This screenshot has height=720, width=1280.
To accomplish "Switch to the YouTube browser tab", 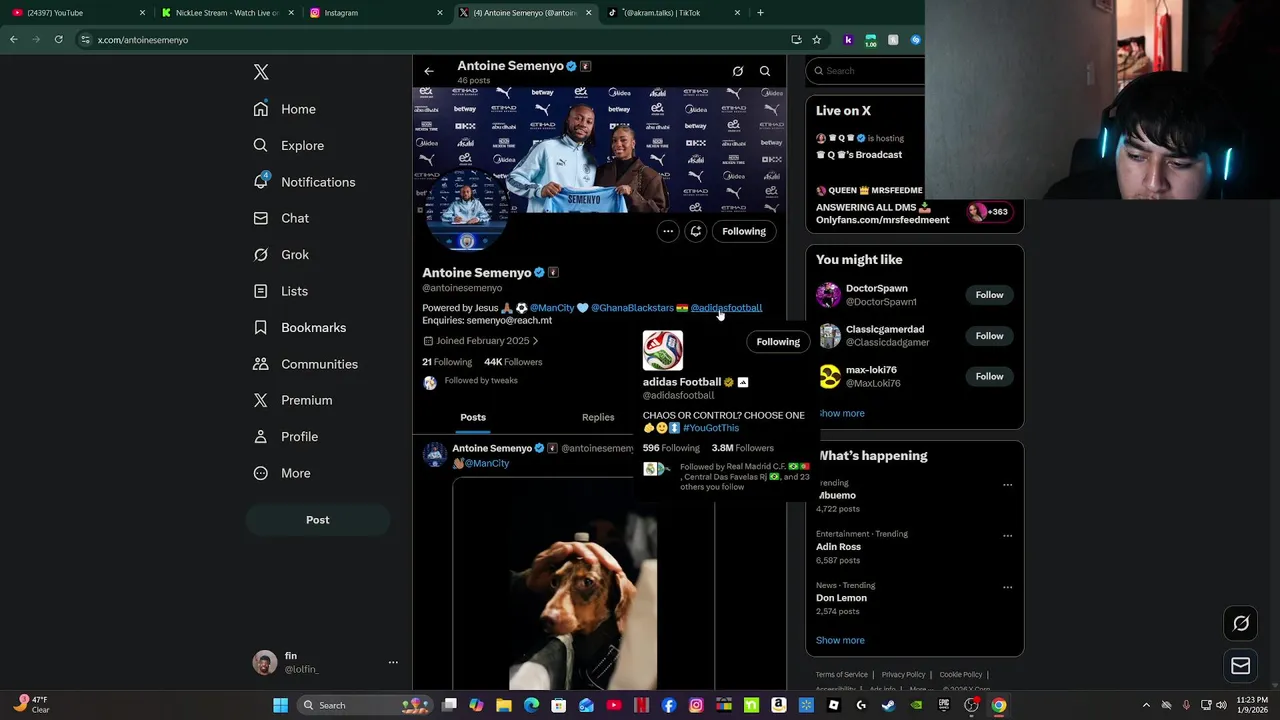I will [x=78, y=13].
